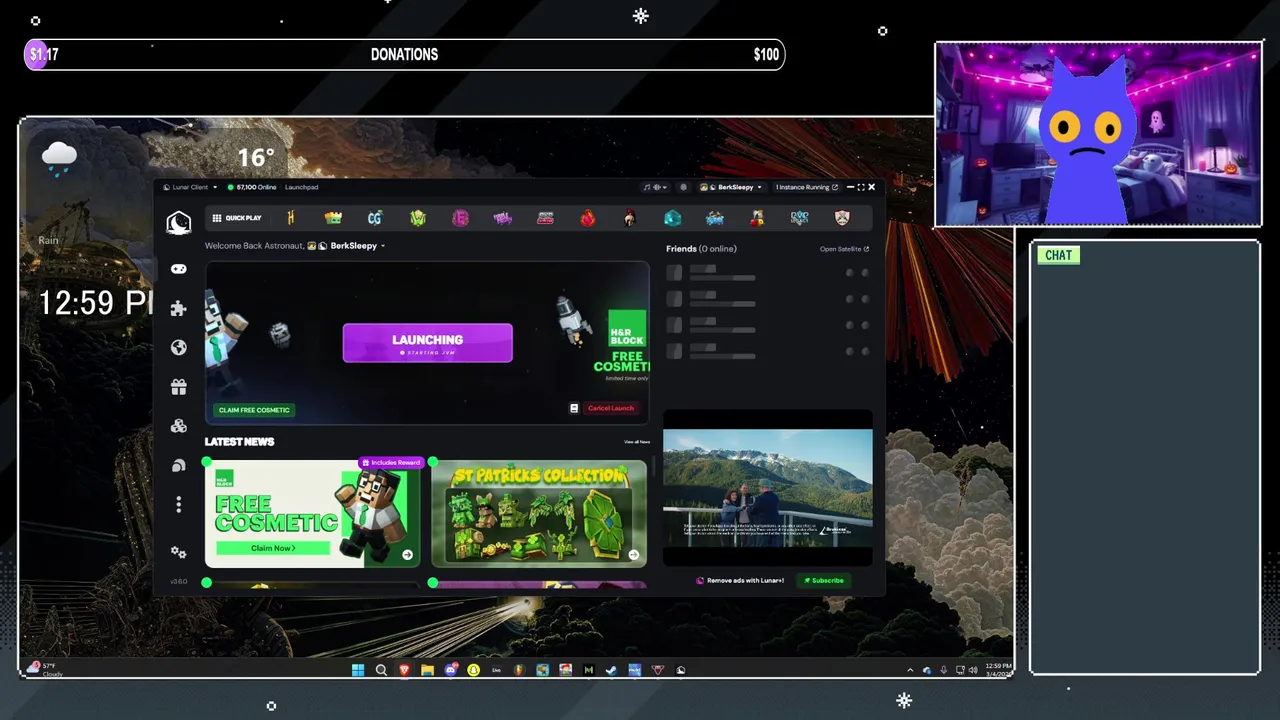This screenshot has height=720, width=1280.
Task: Open the Home gamepad sidebar icon
Action: pyautogui.click(x=178, y=269)
